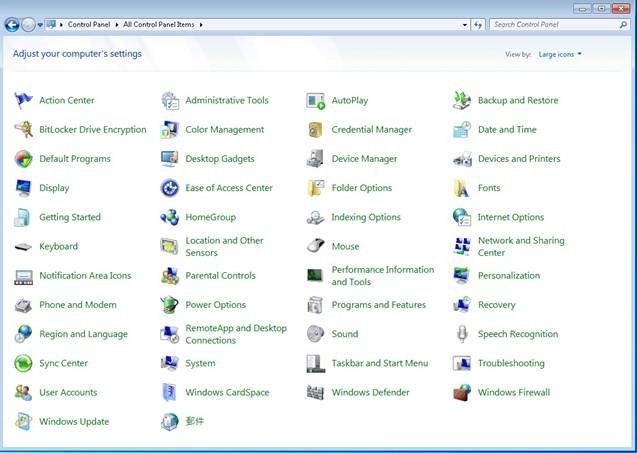
Task: Open the Keyboard link
Action: [x=58, y=246]
